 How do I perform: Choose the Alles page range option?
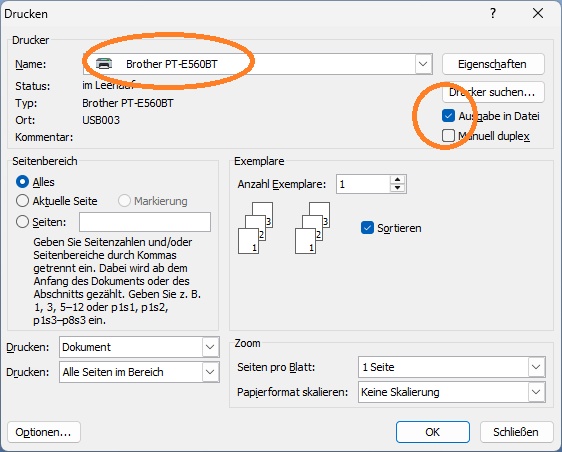pyautogui.click(x=22, y=182)
